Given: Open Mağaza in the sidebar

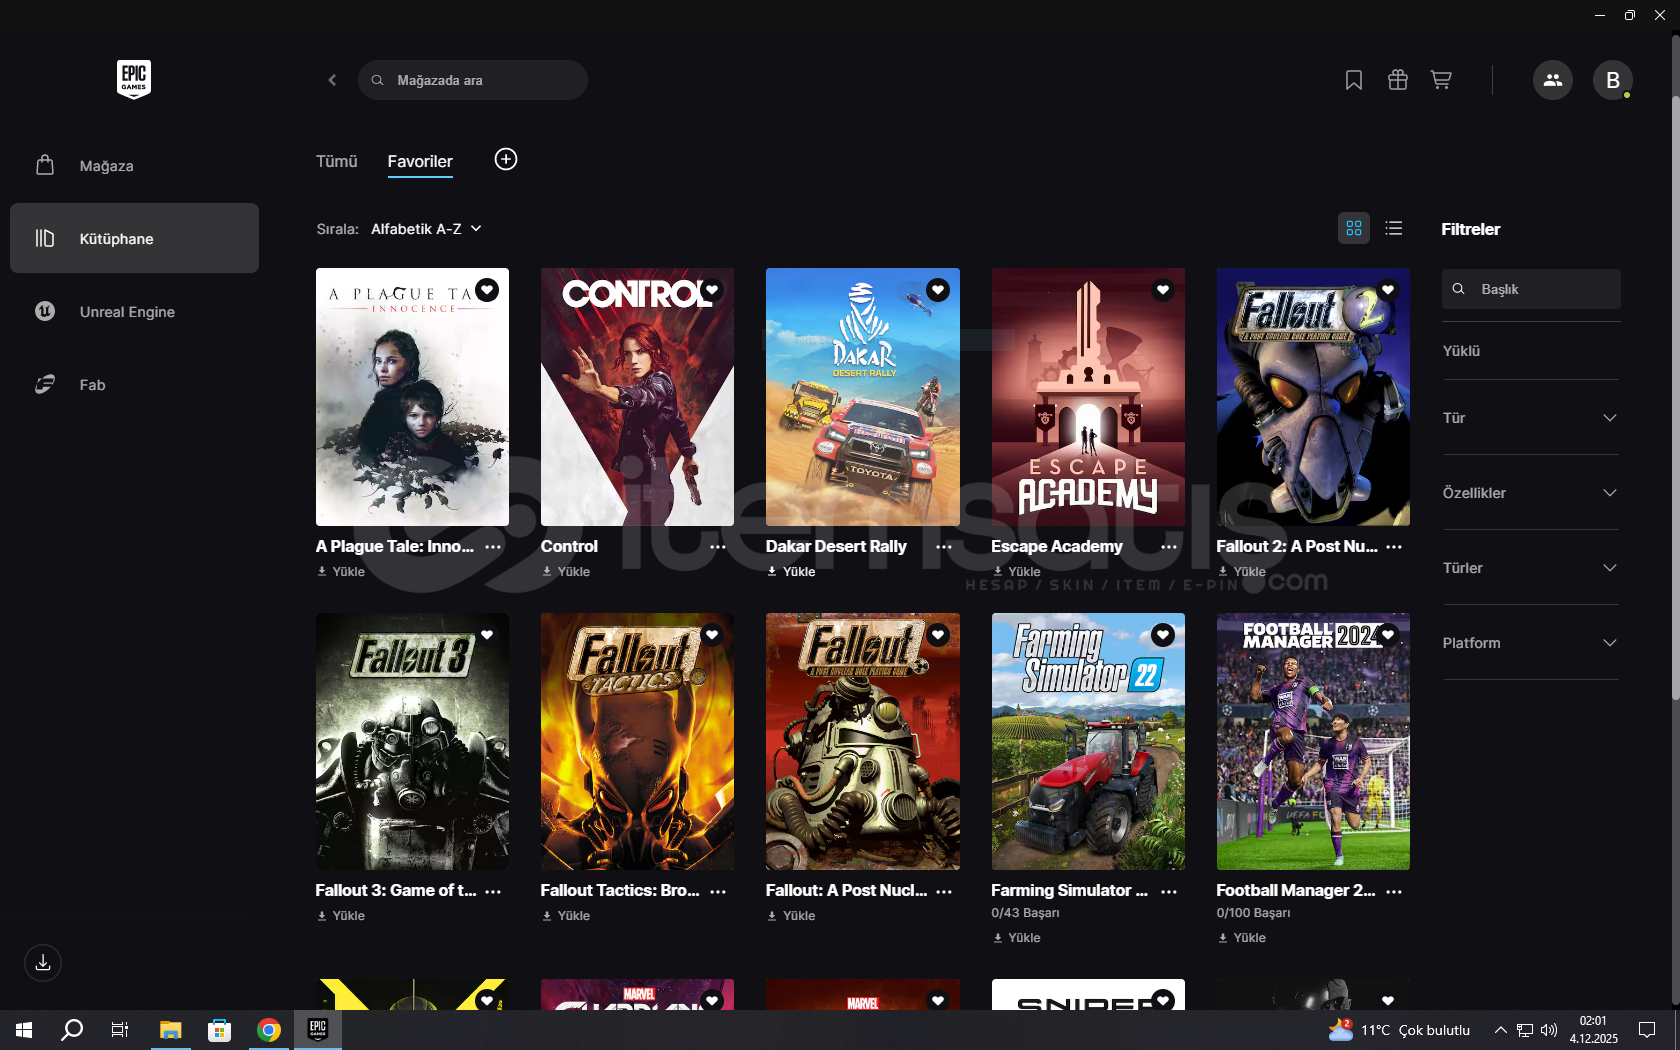Looking at the screenshot, I should (134, 165).
